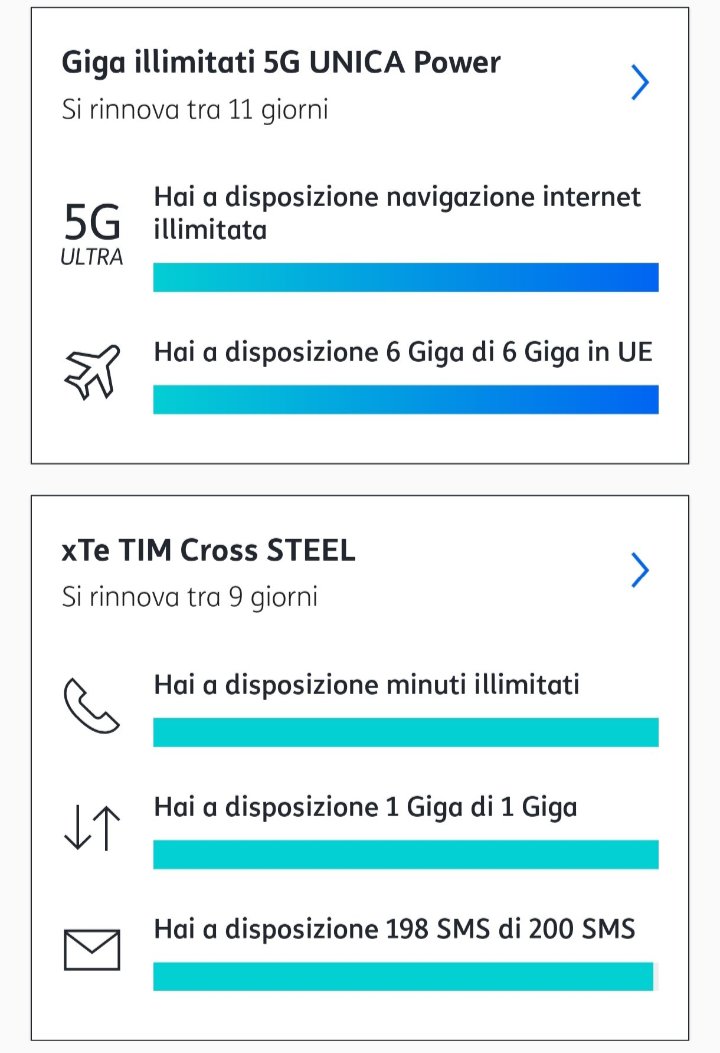This screenshot has height=1053, width=720.
Task: Click 'Si rinnova tra 11 giorni' text
Action: 195,108
